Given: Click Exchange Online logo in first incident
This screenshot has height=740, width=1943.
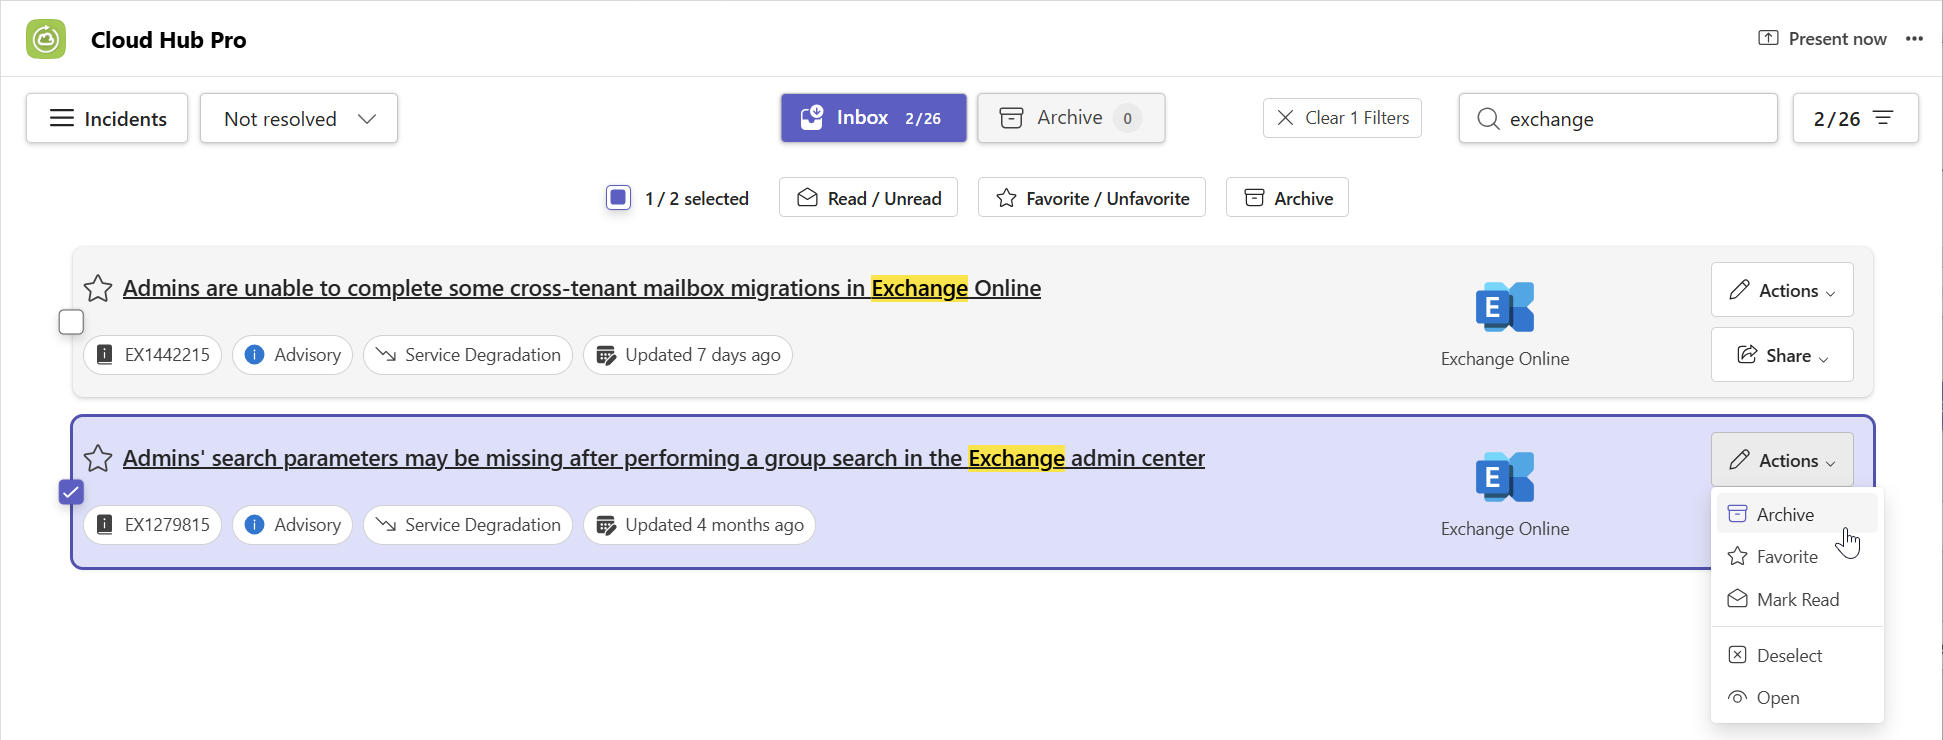Looking at the screenshot, I should (1505, 307).
